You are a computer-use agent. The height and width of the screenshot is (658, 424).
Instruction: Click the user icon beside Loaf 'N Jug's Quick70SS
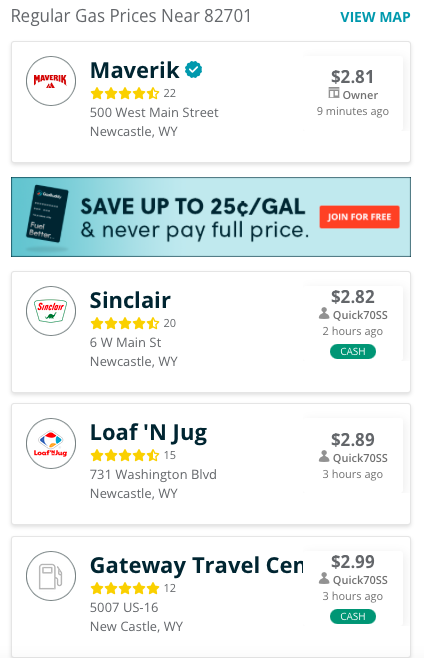324,457
